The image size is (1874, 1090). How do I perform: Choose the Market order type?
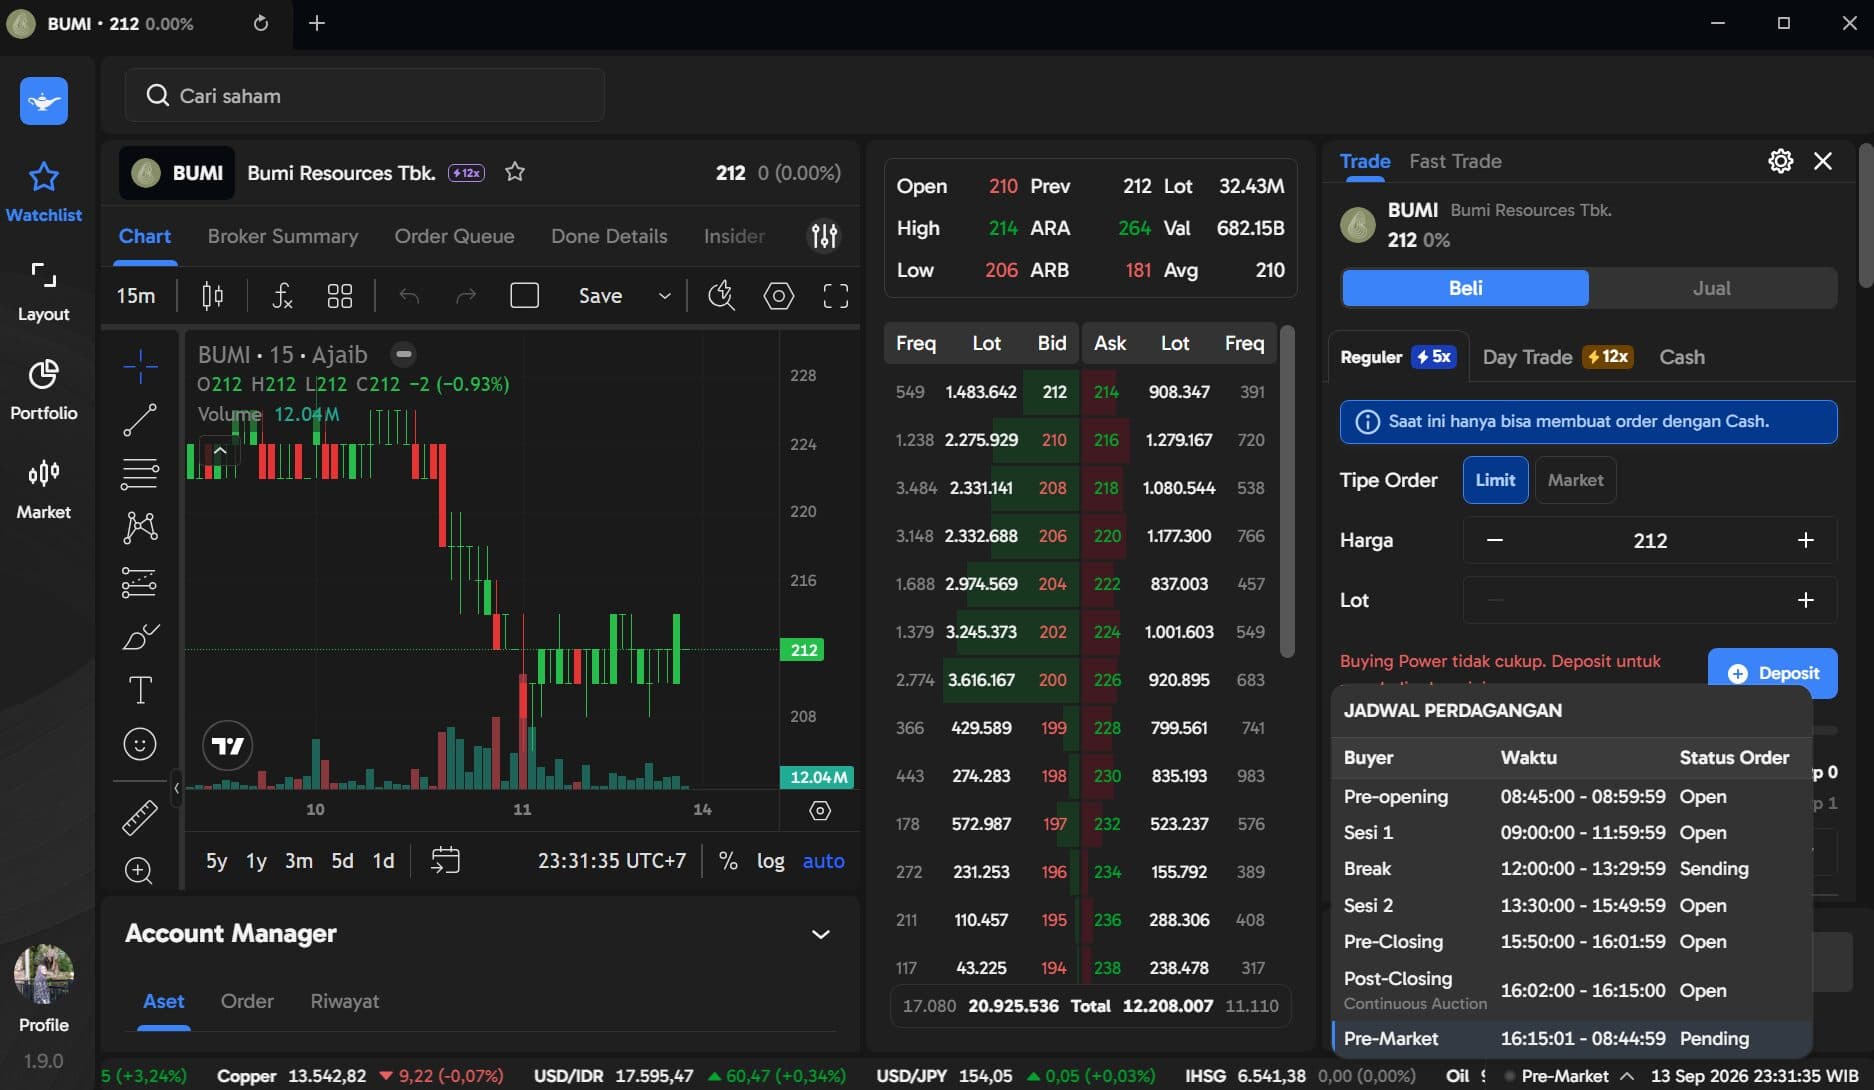tap(1575, 480)
